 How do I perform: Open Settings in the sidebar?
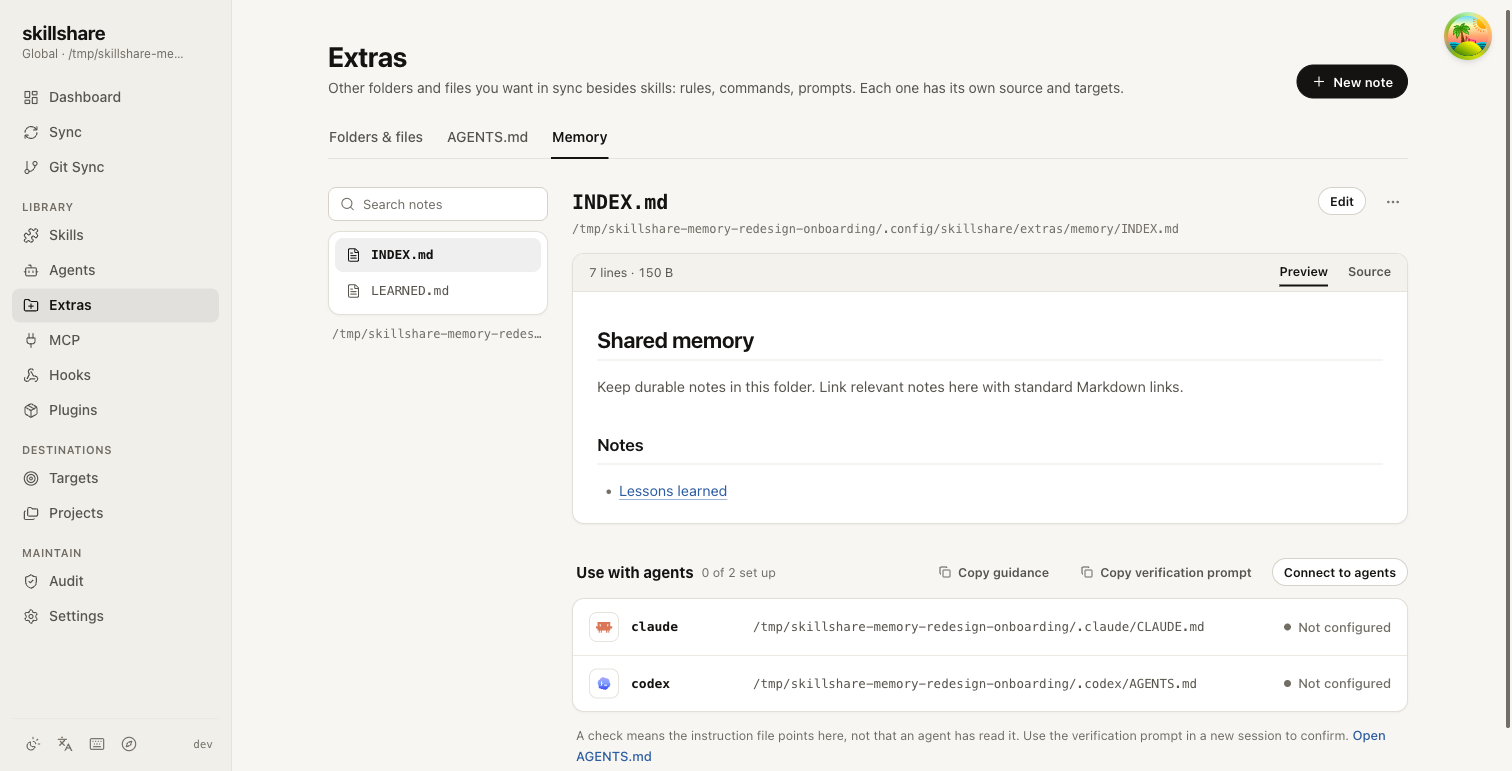coord(115,616)
